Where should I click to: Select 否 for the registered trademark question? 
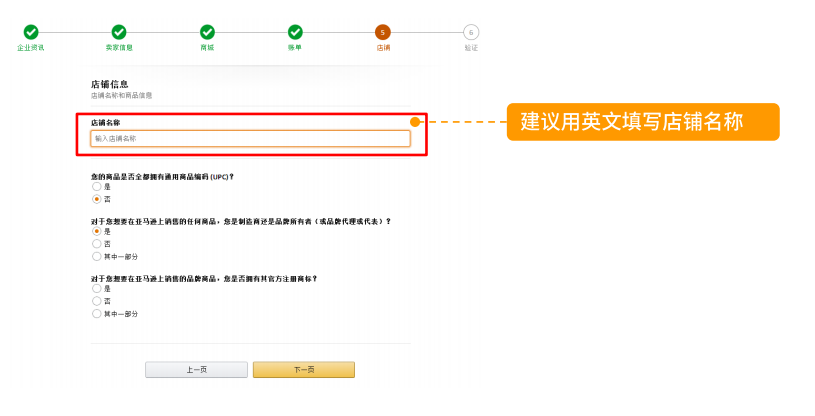coord(97,301)
